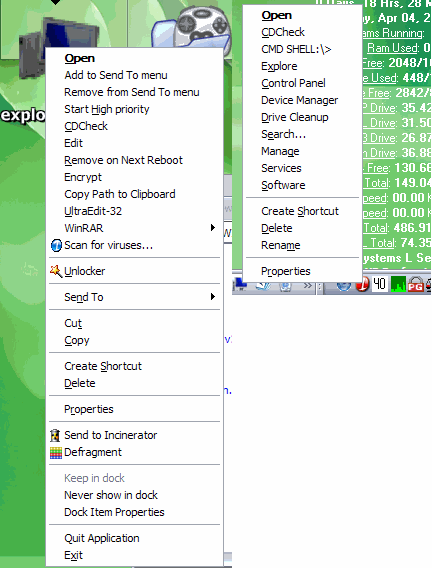Viewport: 432px width, 568px height.
Task: Choose Delete in the menu with Defragment
Action: [x=134, y=383]
